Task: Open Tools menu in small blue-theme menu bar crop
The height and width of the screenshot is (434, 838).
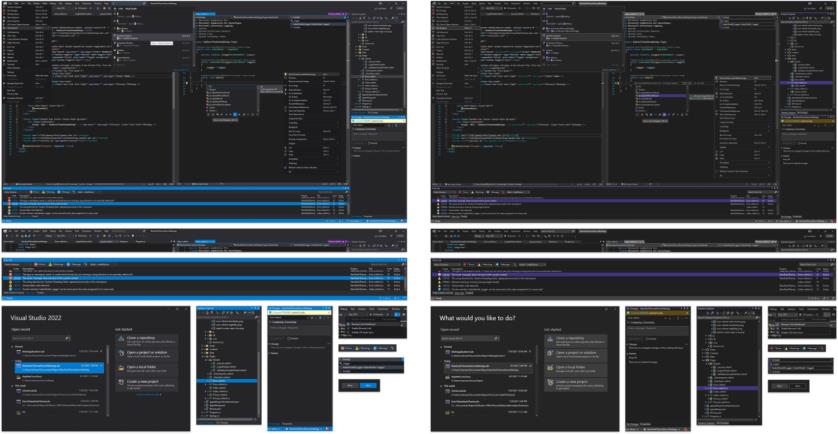Action: coord(370,309)
